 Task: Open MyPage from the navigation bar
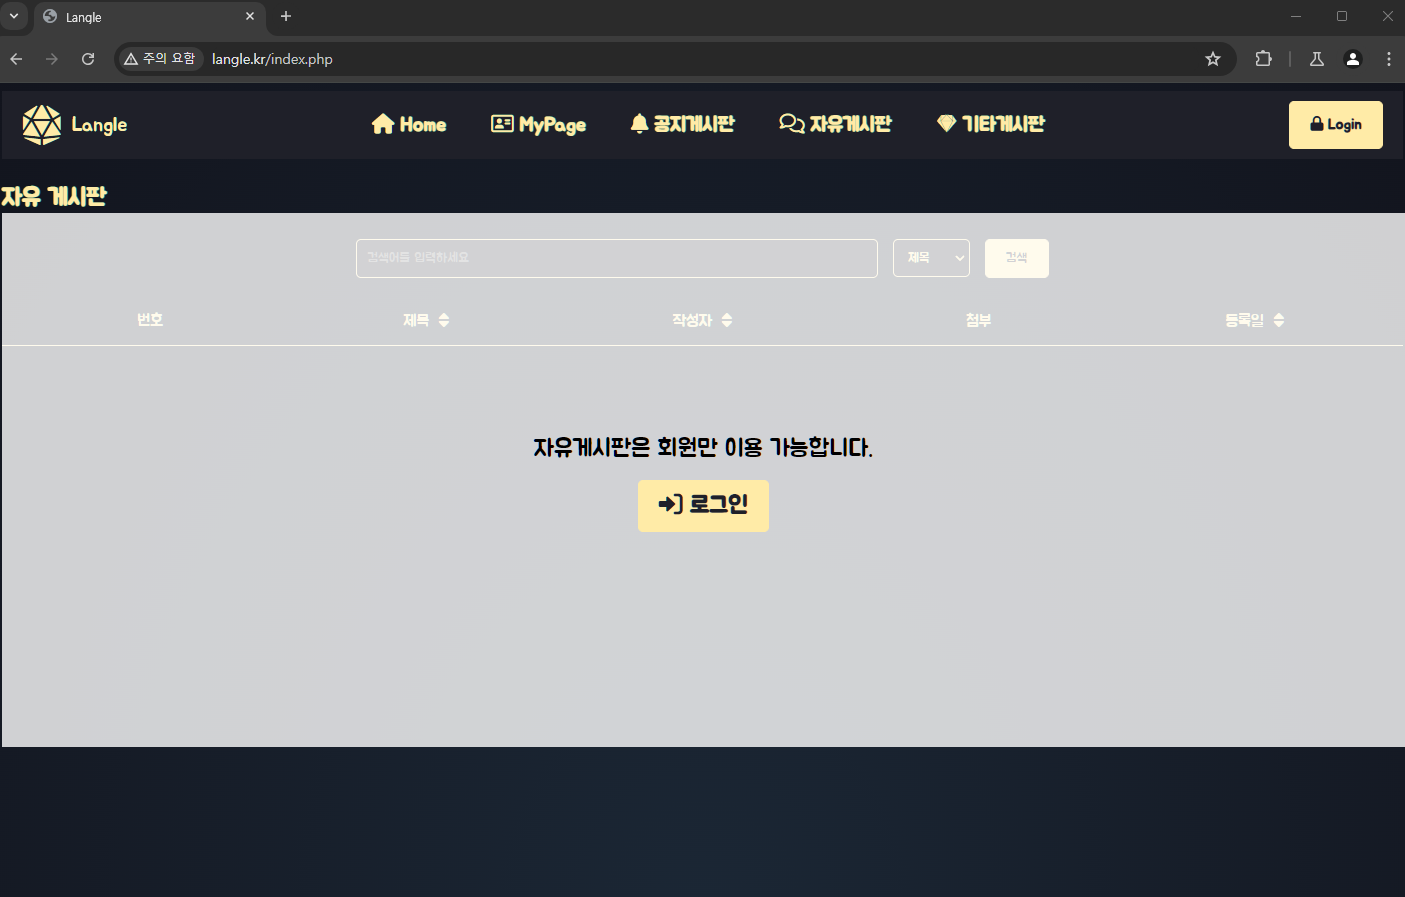click(x=538, y=124)
